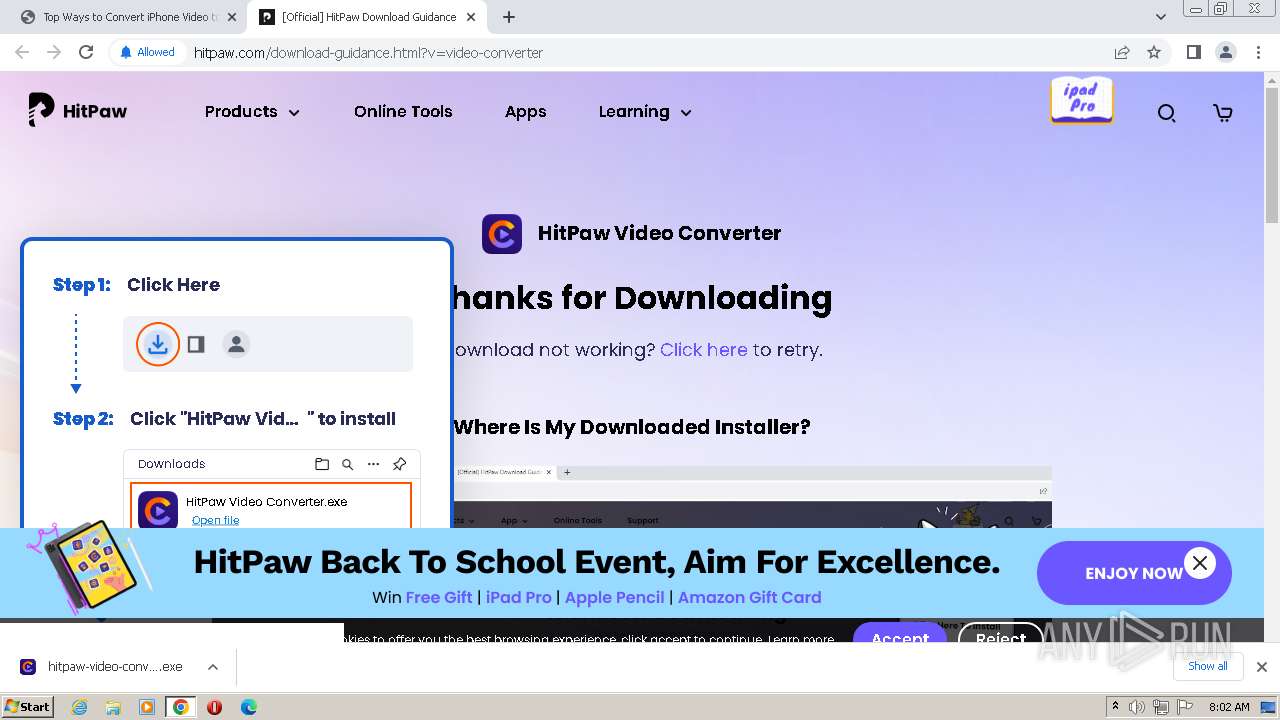Open the shopping cart icon
This screenshot has width=1280, height=720.
coord(1222,113)
